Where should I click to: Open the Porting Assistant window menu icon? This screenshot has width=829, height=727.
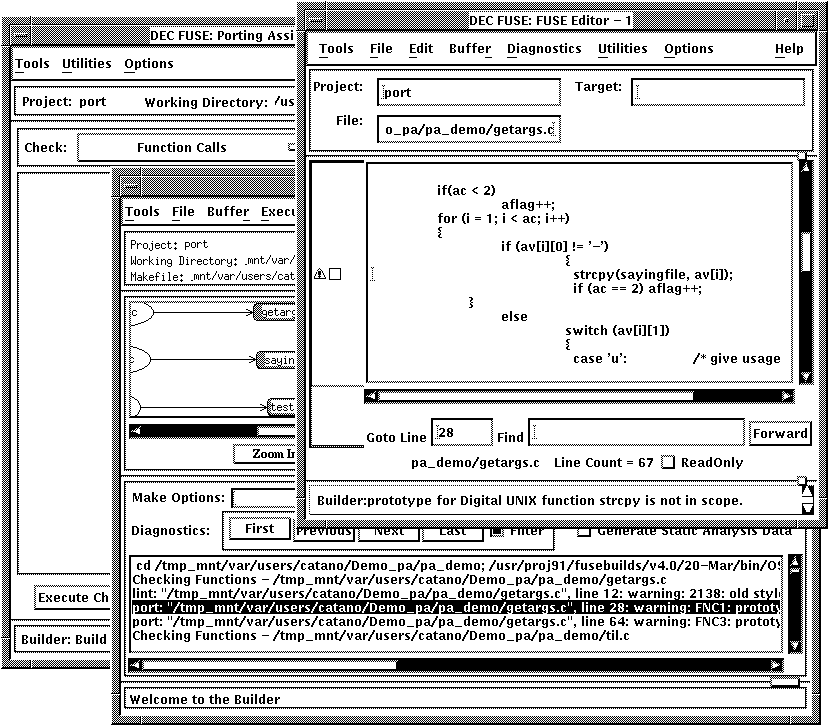(x=19, y=35)
